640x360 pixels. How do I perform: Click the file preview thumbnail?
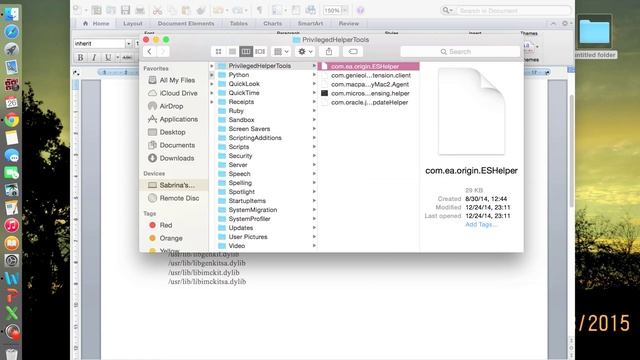pyautogui.click(x=471, y=111)
